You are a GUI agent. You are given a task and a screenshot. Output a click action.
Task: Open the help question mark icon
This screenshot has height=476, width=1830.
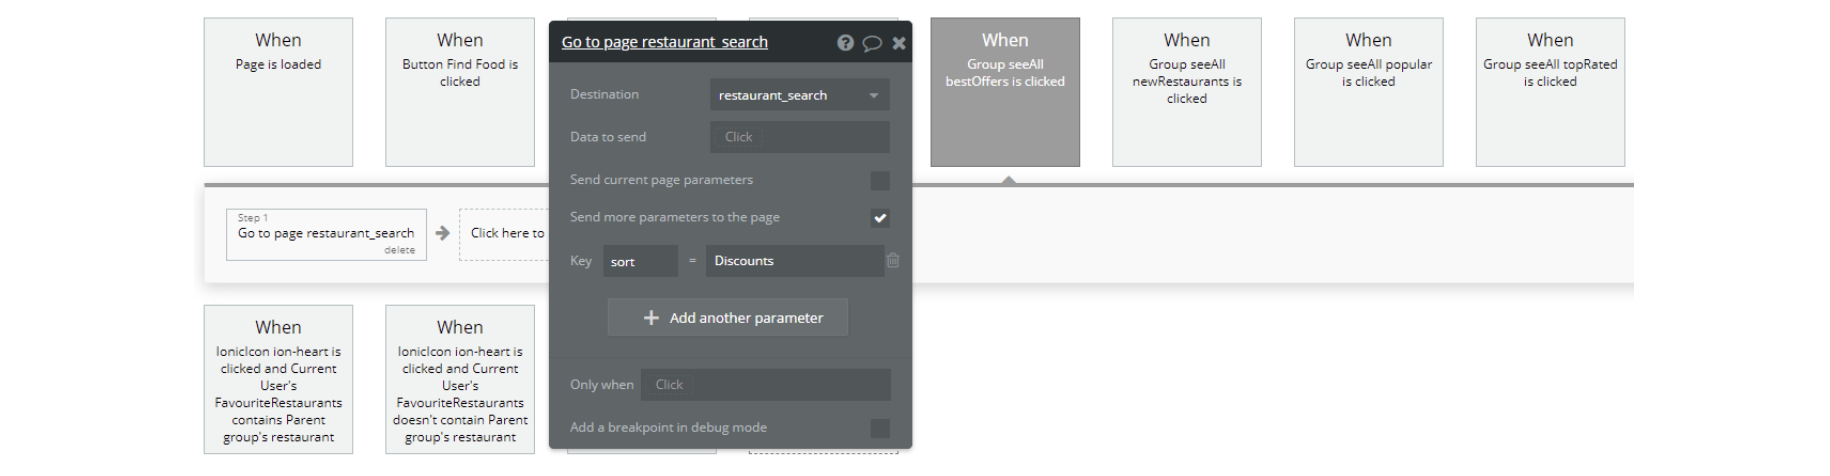click(x=845, y=43)
